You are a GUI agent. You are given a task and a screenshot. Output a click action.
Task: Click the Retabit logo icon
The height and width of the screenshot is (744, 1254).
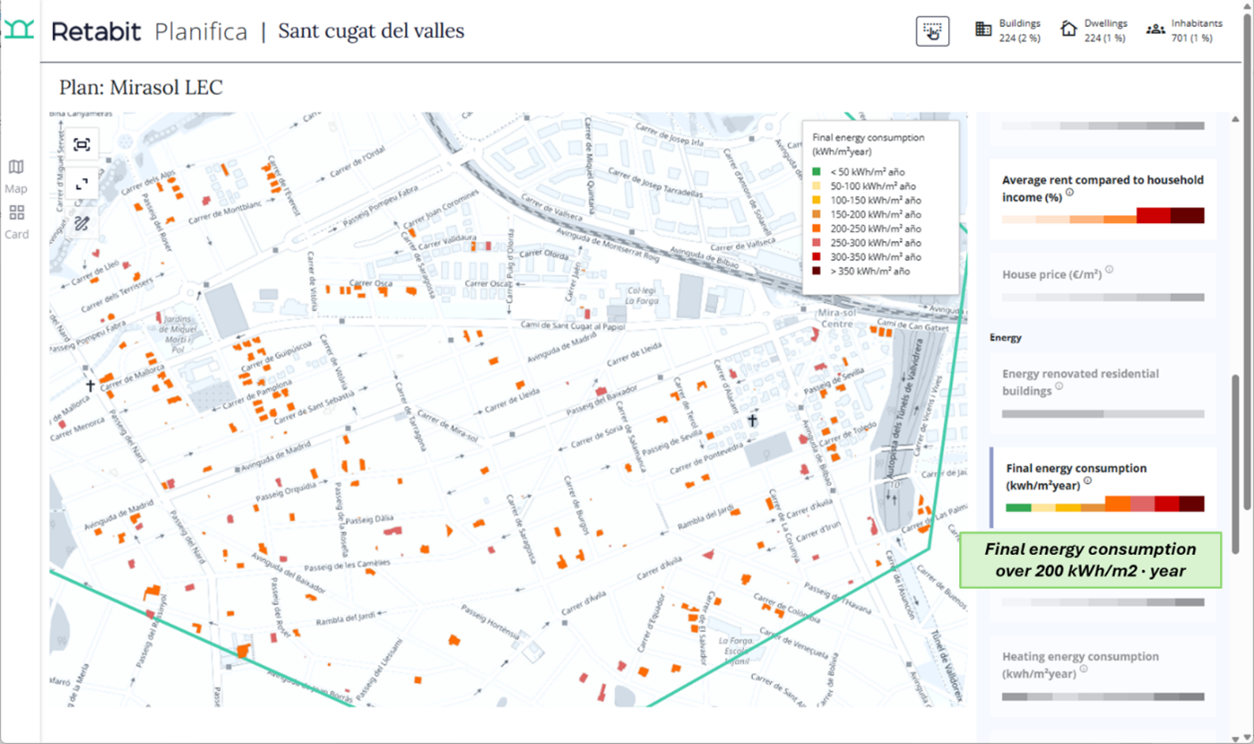point(19,30)
